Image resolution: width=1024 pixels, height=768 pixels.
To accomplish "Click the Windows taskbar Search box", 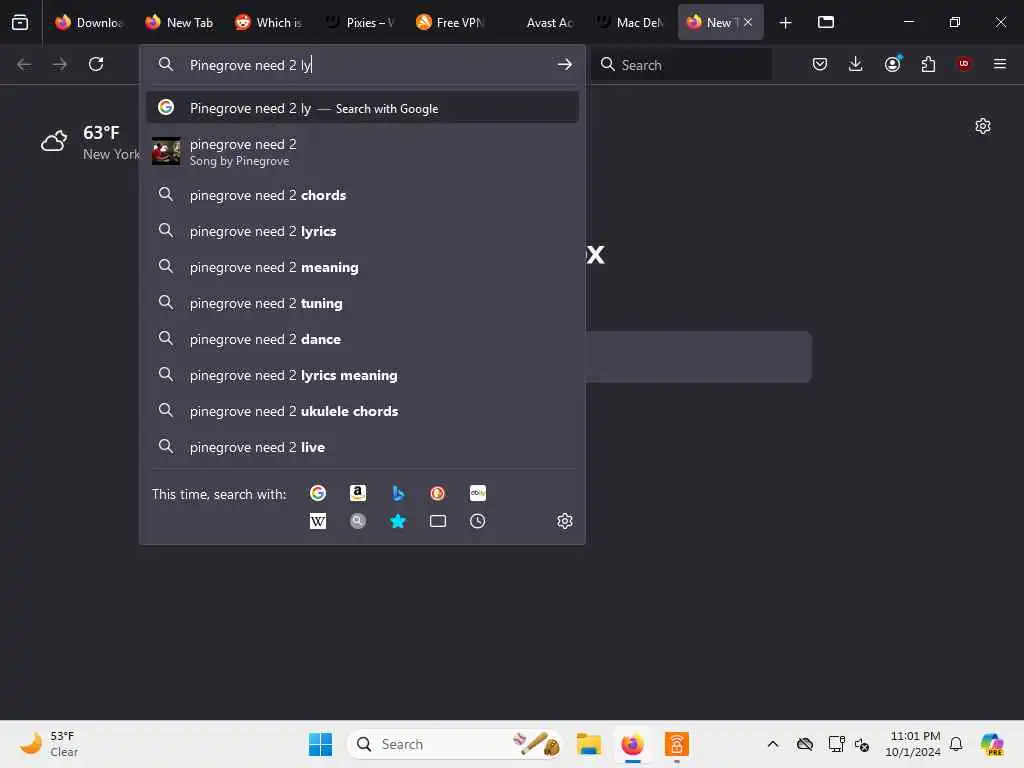I will [455, 744].
